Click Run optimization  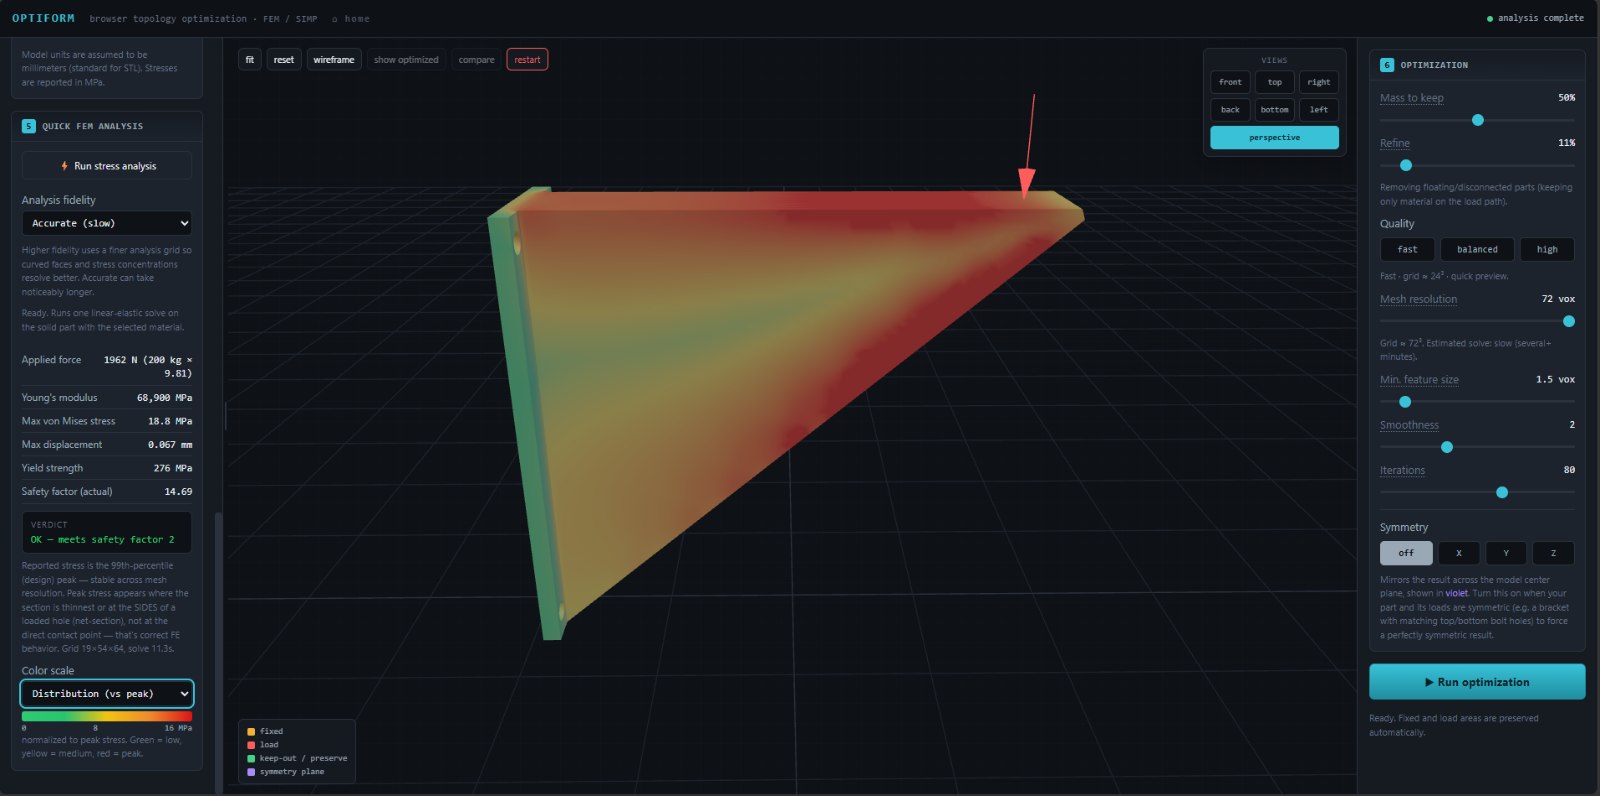click(x=1477, y=682)
